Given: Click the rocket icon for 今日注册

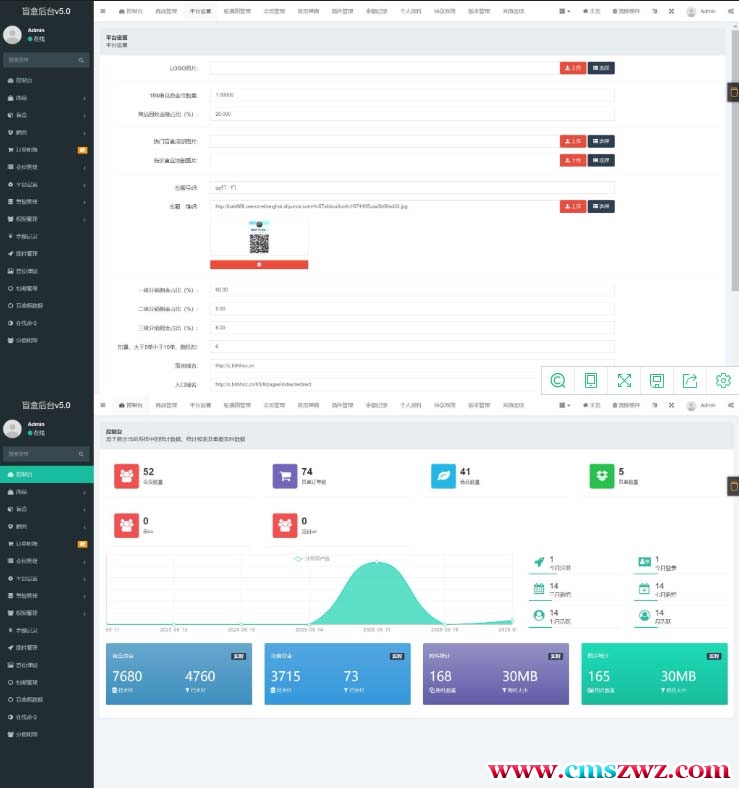Looking at the screenshot, I should (x=539, y=563).
